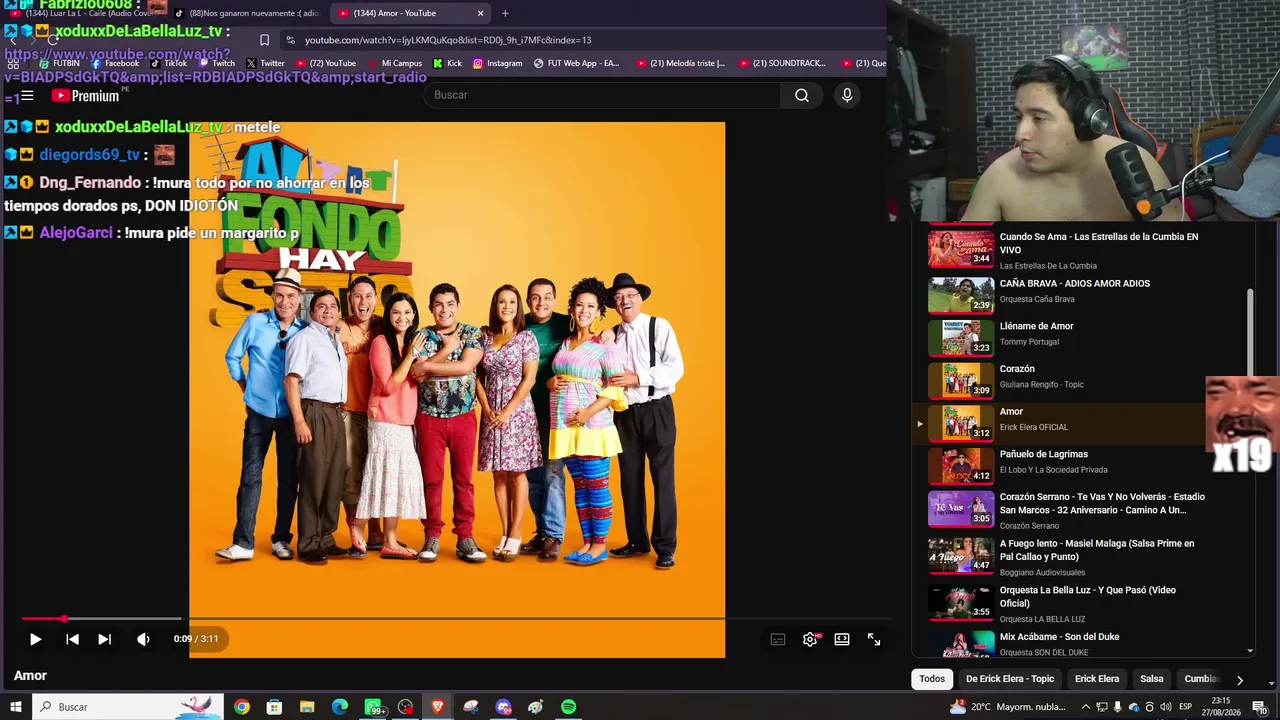Open the Kick bookmark
Viewport: 1280px width, 720px height.
[x=447, y=63]
